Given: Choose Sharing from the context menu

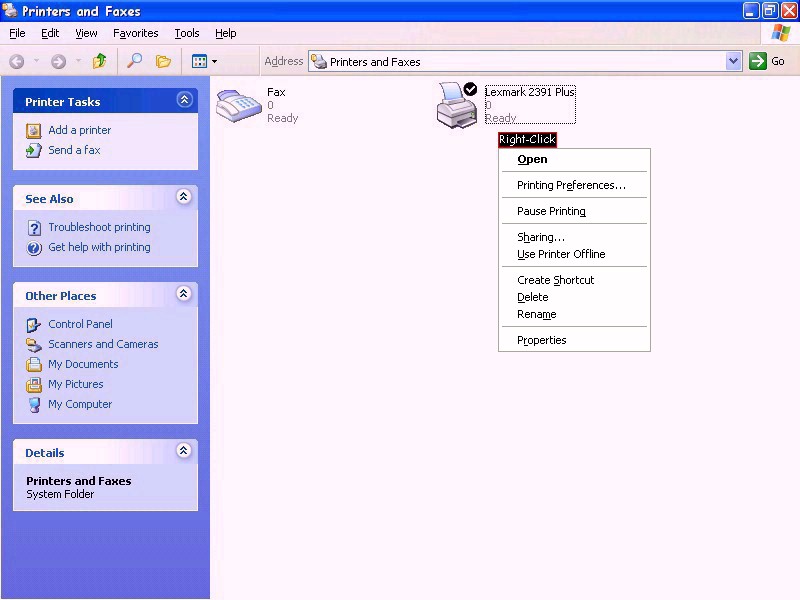Looking at the screenshot, I should point(574,237).
